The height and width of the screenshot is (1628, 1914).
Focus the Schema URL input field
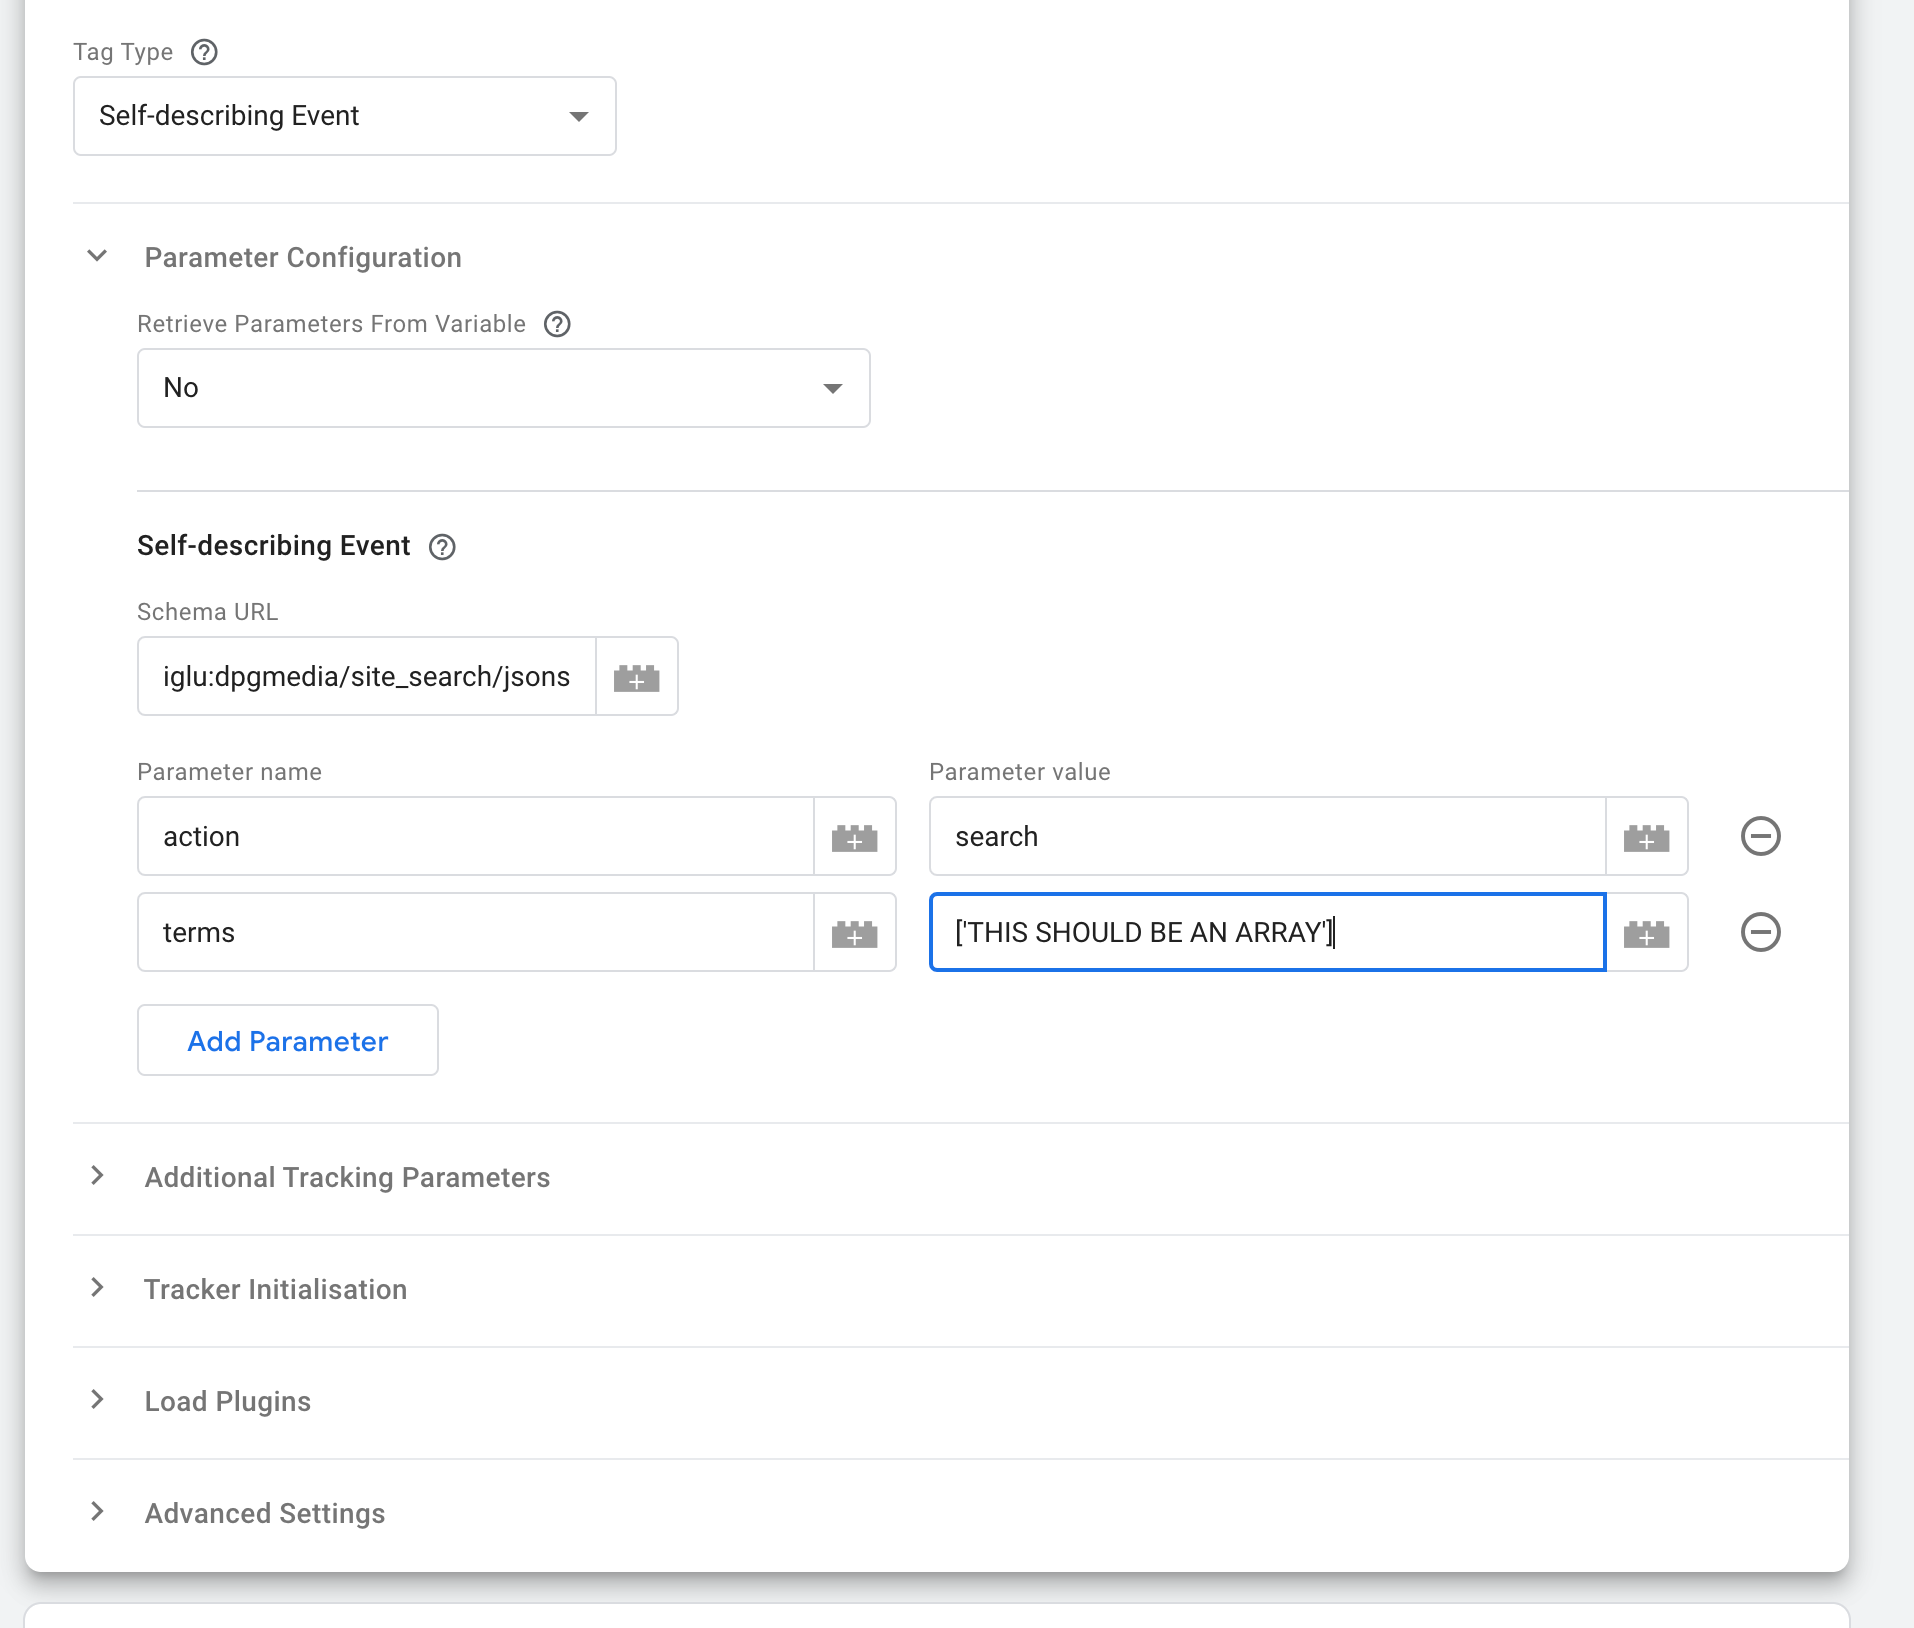[x=367, y=677]
